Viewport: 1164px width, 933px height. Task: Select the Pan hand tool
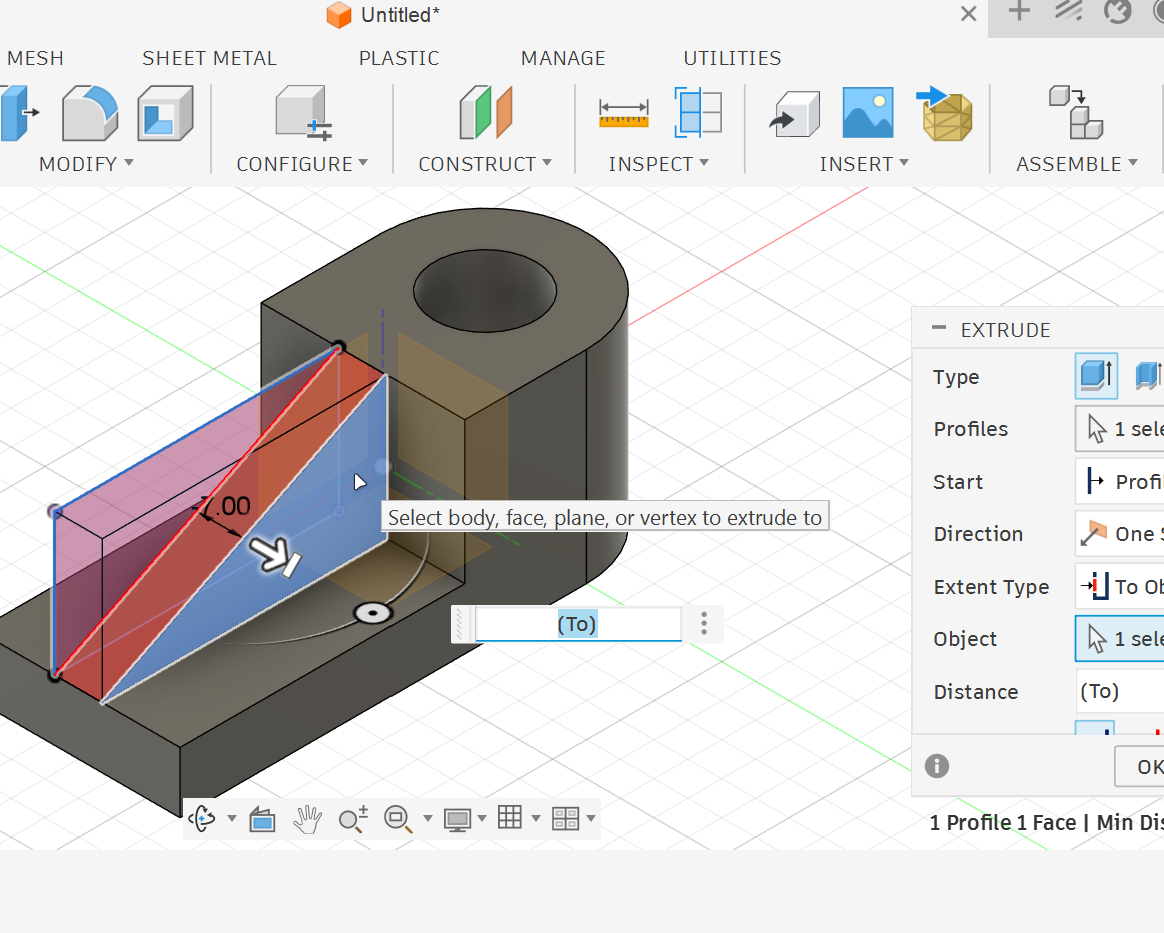pos(307,819)
